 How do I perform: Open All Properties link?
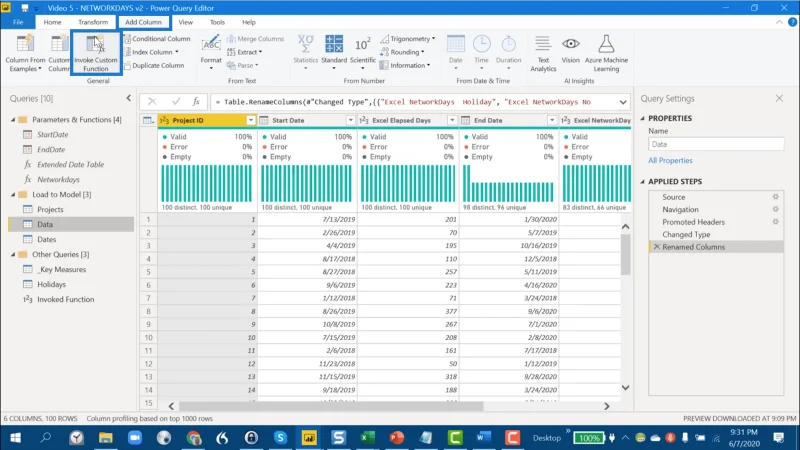click(670, 160)
